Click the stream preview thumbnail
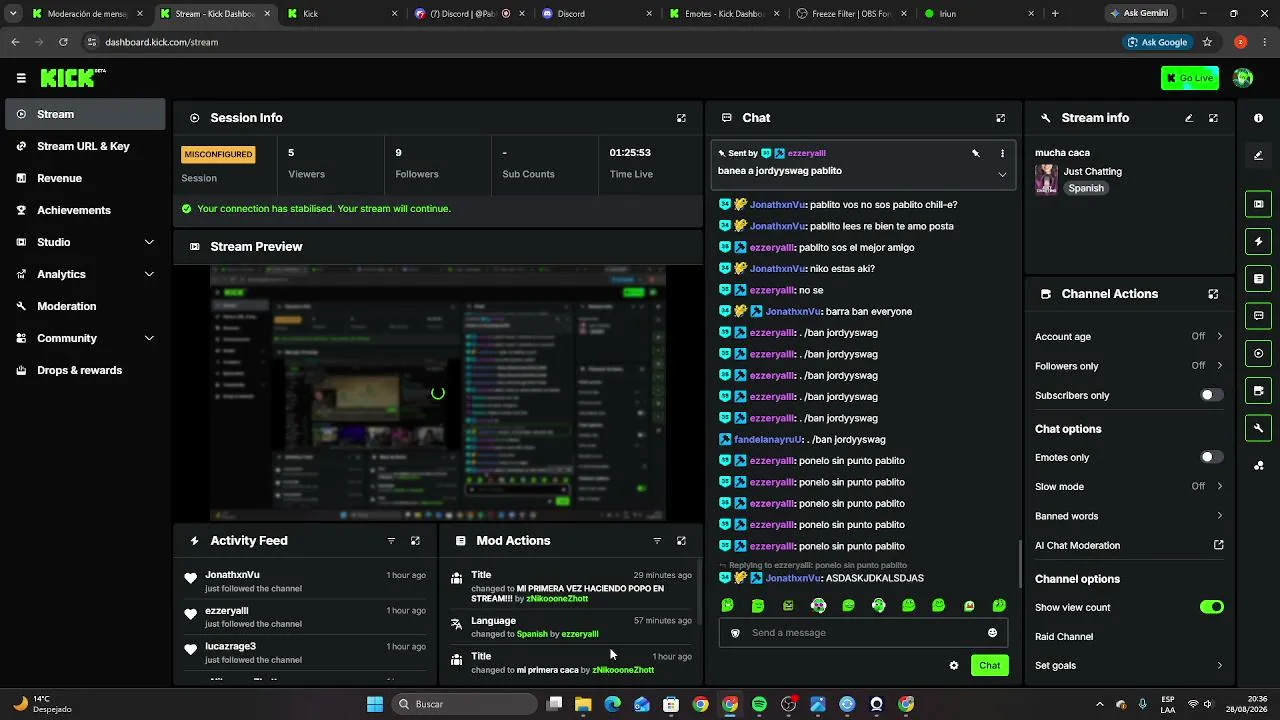This screenshot has width=1280, height=720. [438, 393]
